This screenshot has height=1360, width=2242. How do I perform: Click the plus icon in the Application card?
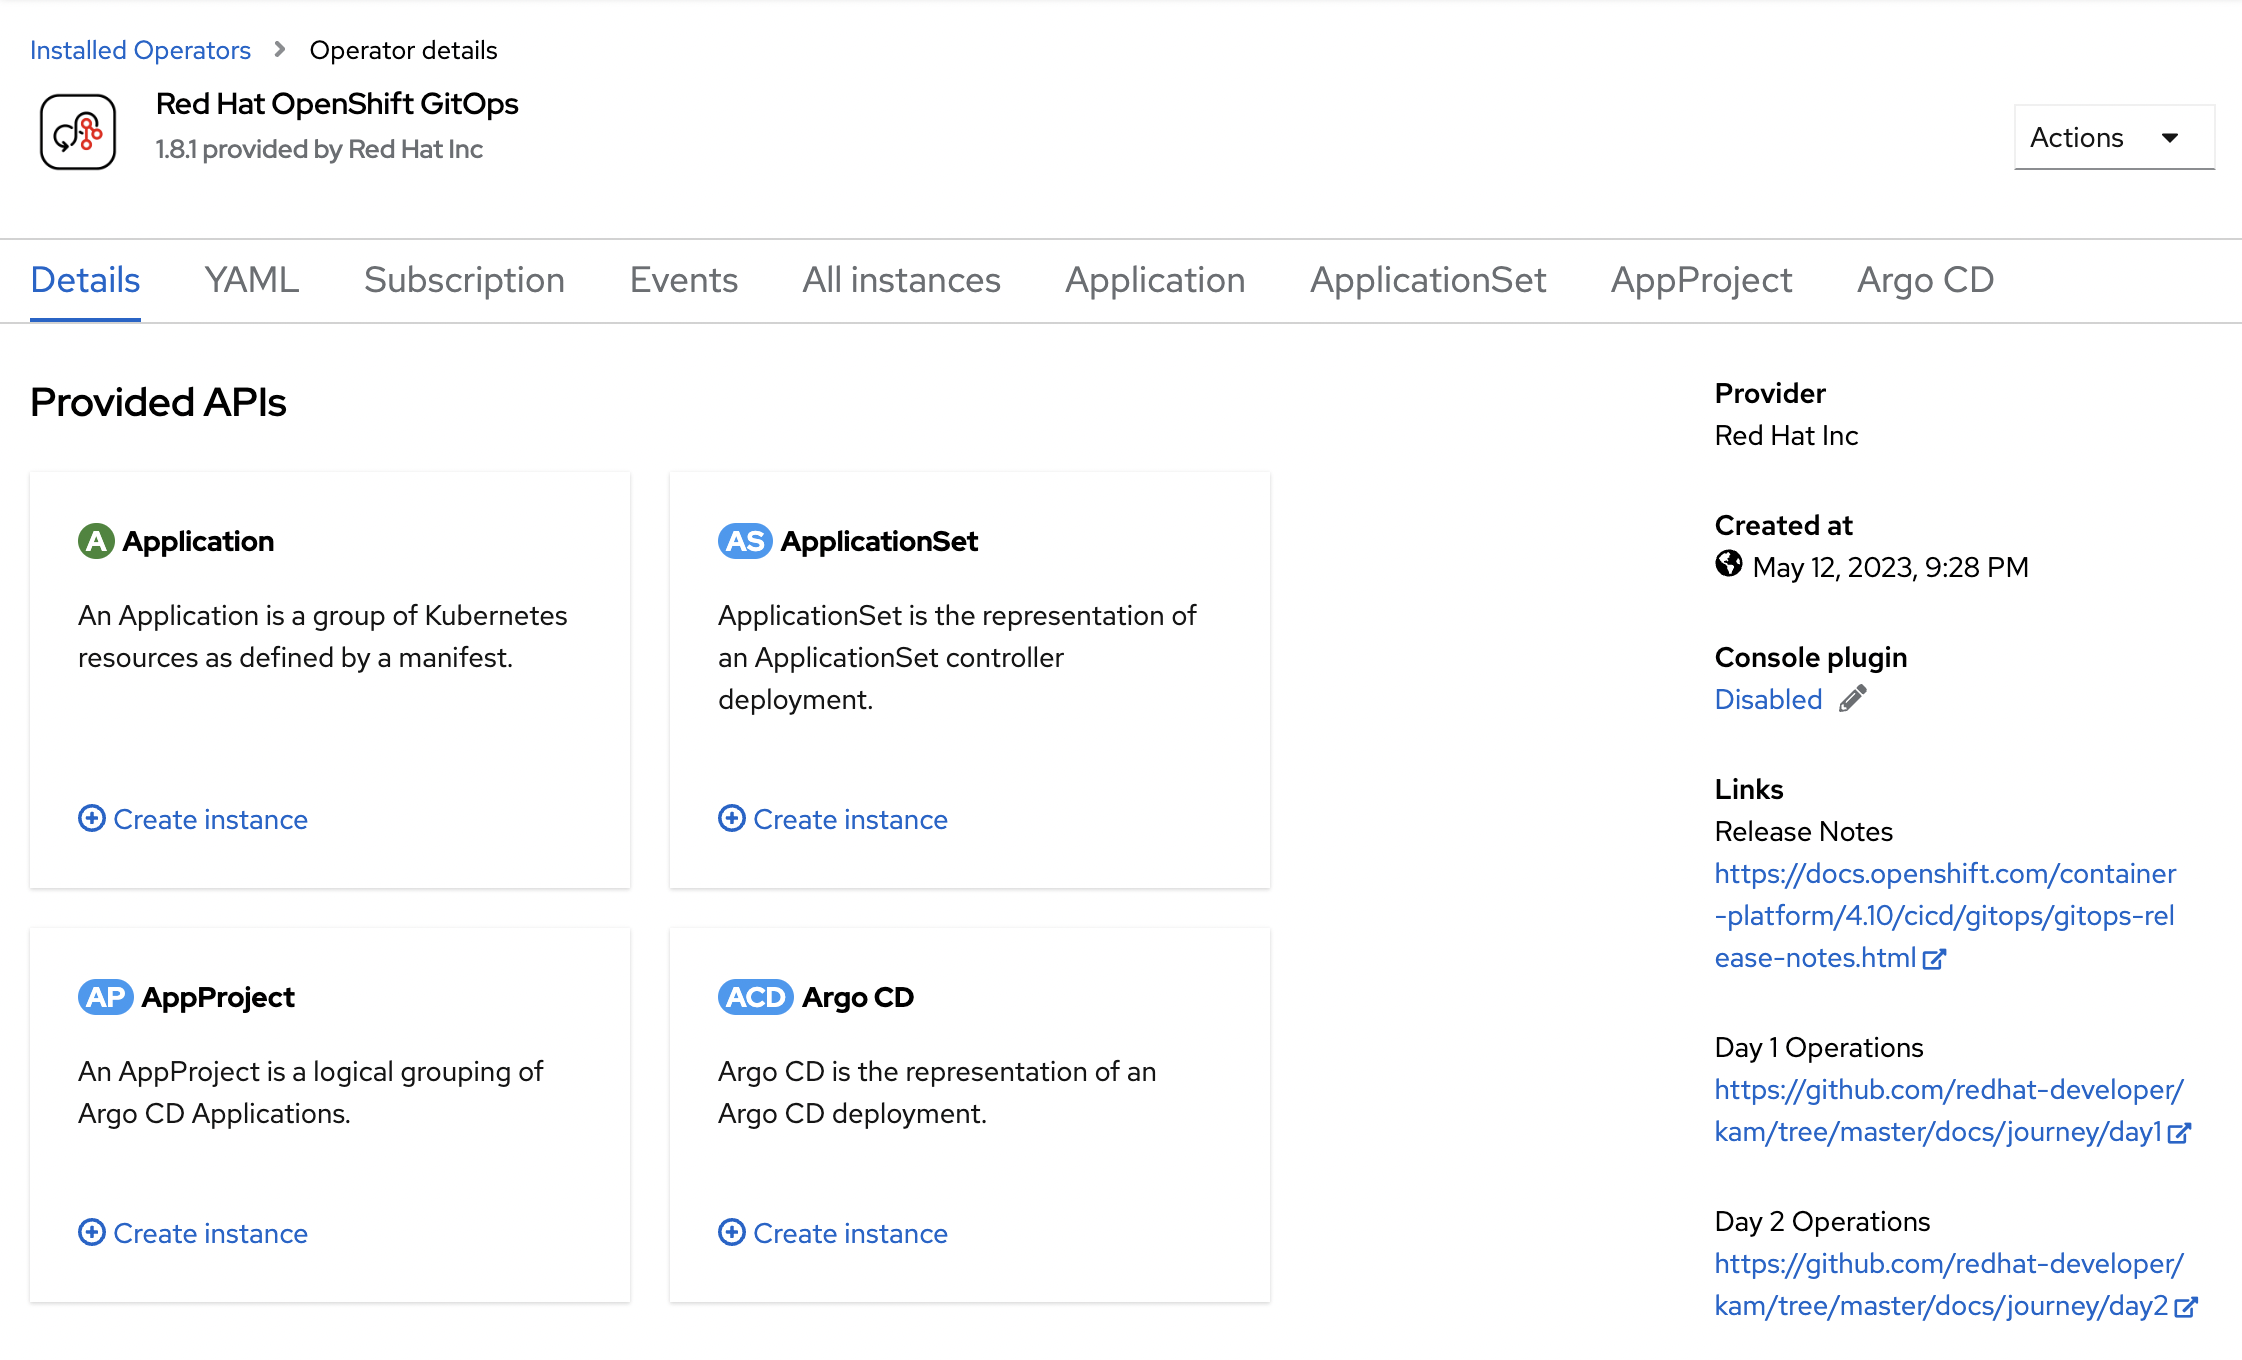coord(92,818)
